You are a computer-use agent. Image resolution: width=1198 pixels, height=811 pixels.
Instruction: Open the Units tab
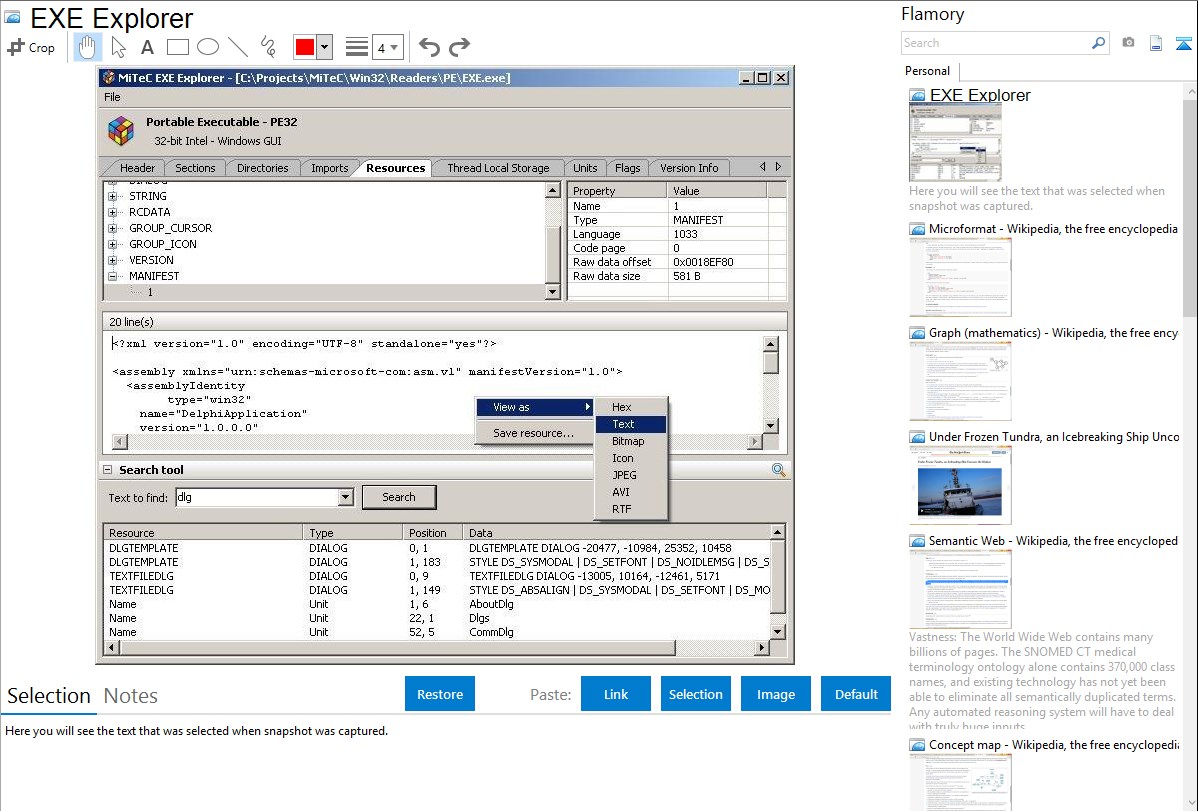(585, 168)
